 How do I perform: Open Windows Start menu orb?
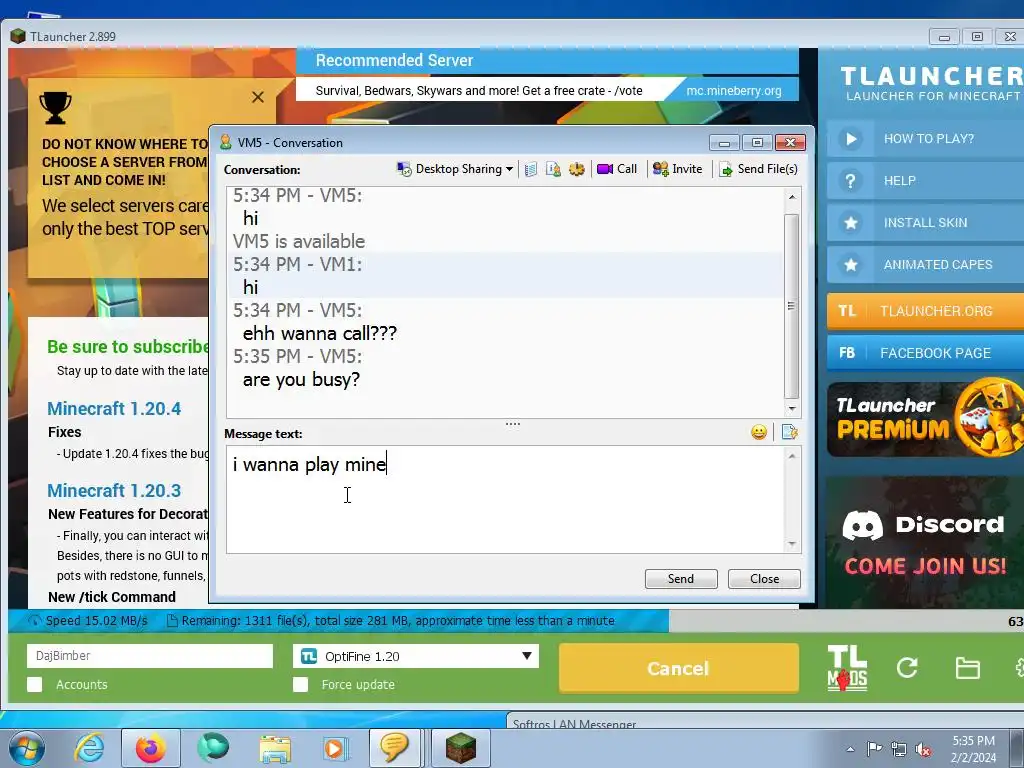point(27,748)
